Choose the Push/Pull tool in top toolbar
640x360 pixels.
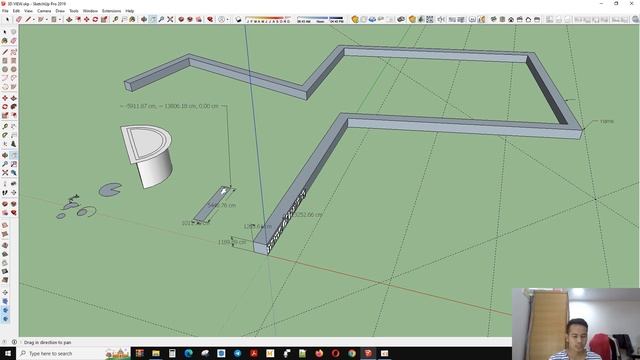(x=69, y=19)
